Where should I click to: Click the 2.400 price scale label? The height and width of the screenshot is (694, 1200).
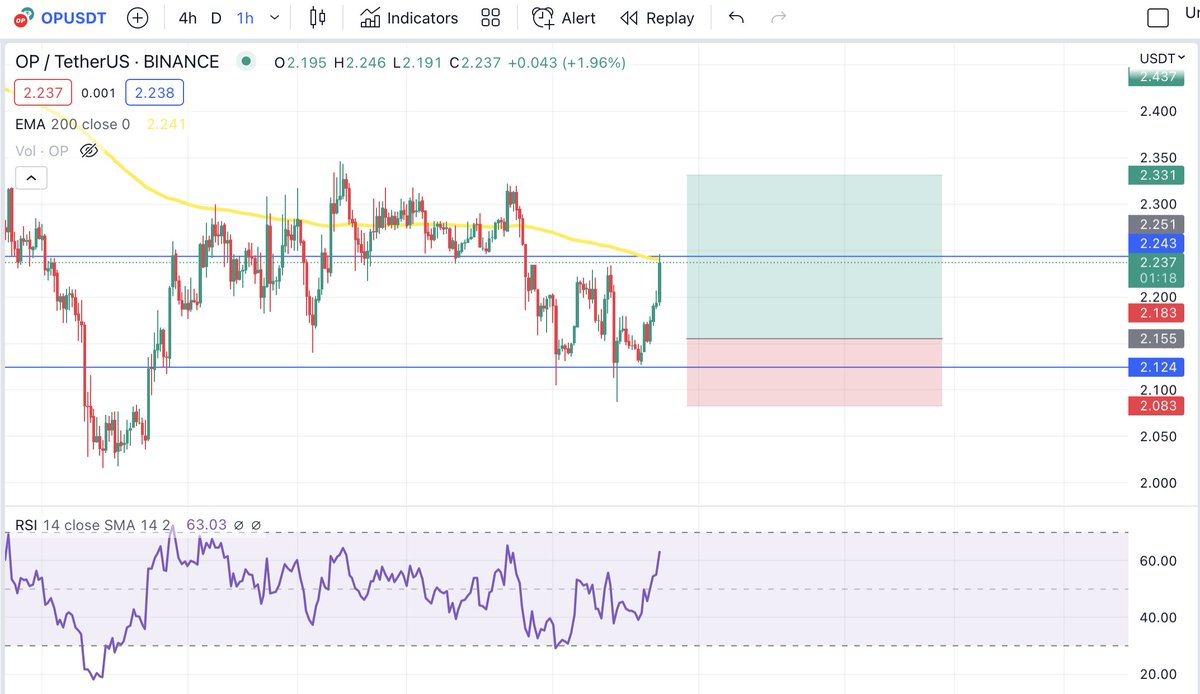(1160, 111)
